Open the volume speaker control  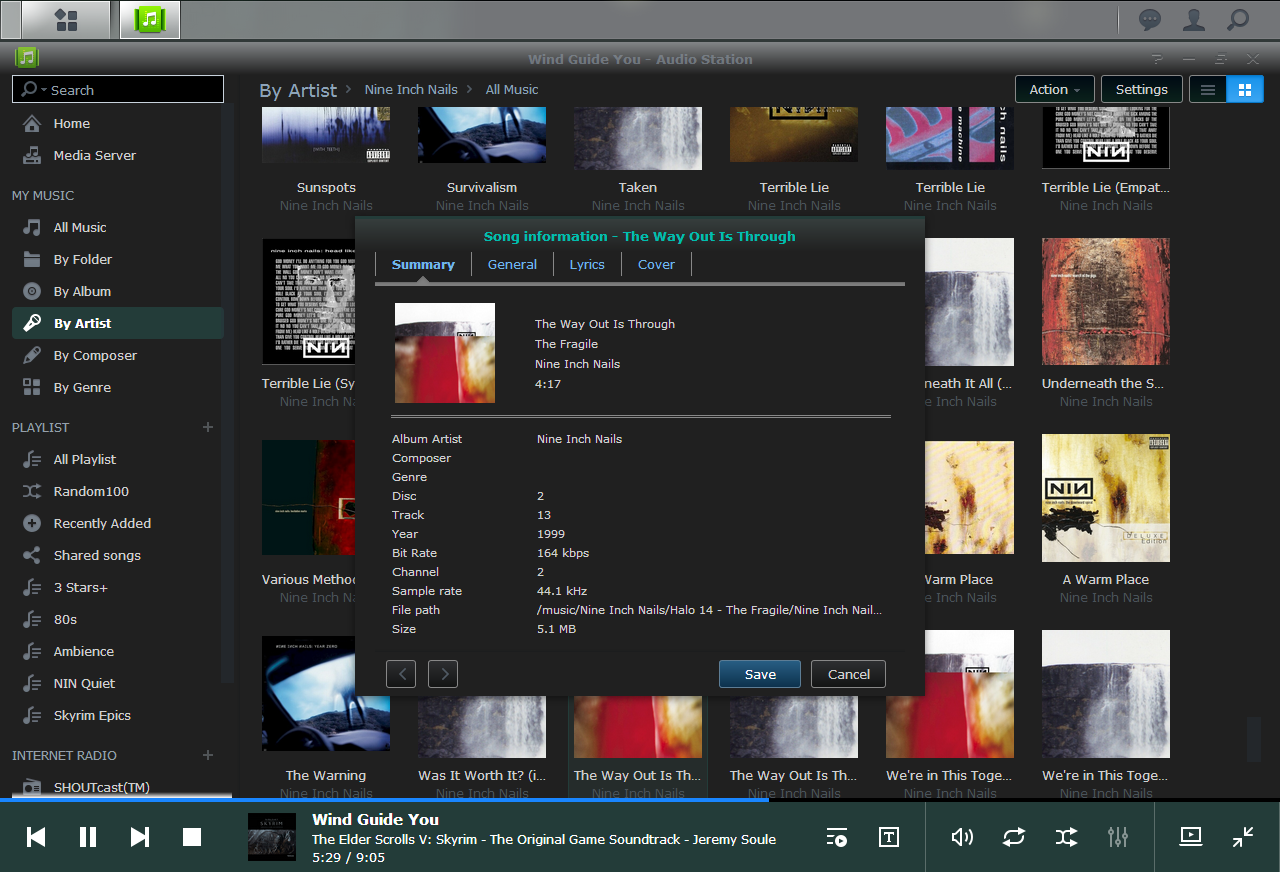pyautogui.click(x=962, y=837)
